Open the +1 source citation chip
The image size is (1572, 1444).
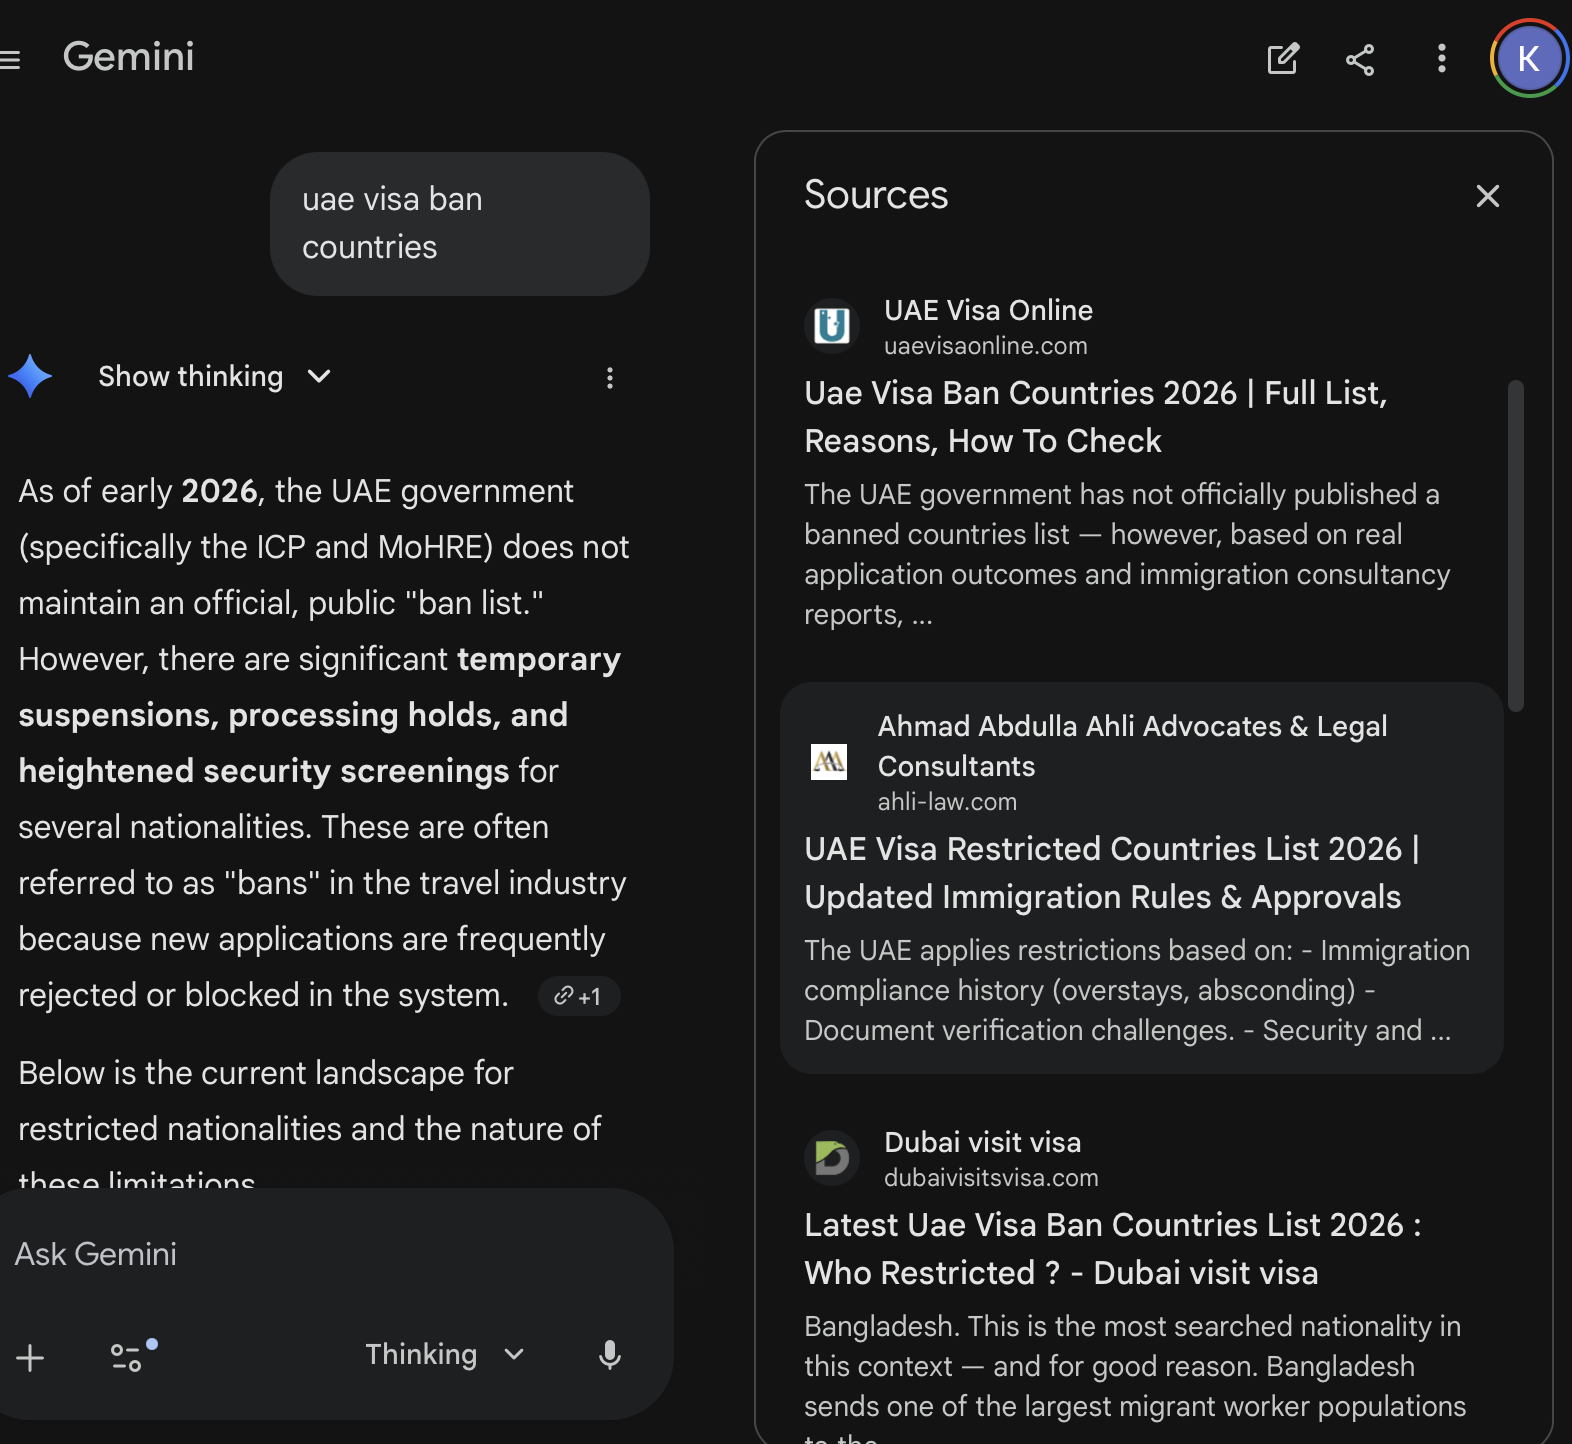coord(579,996)
